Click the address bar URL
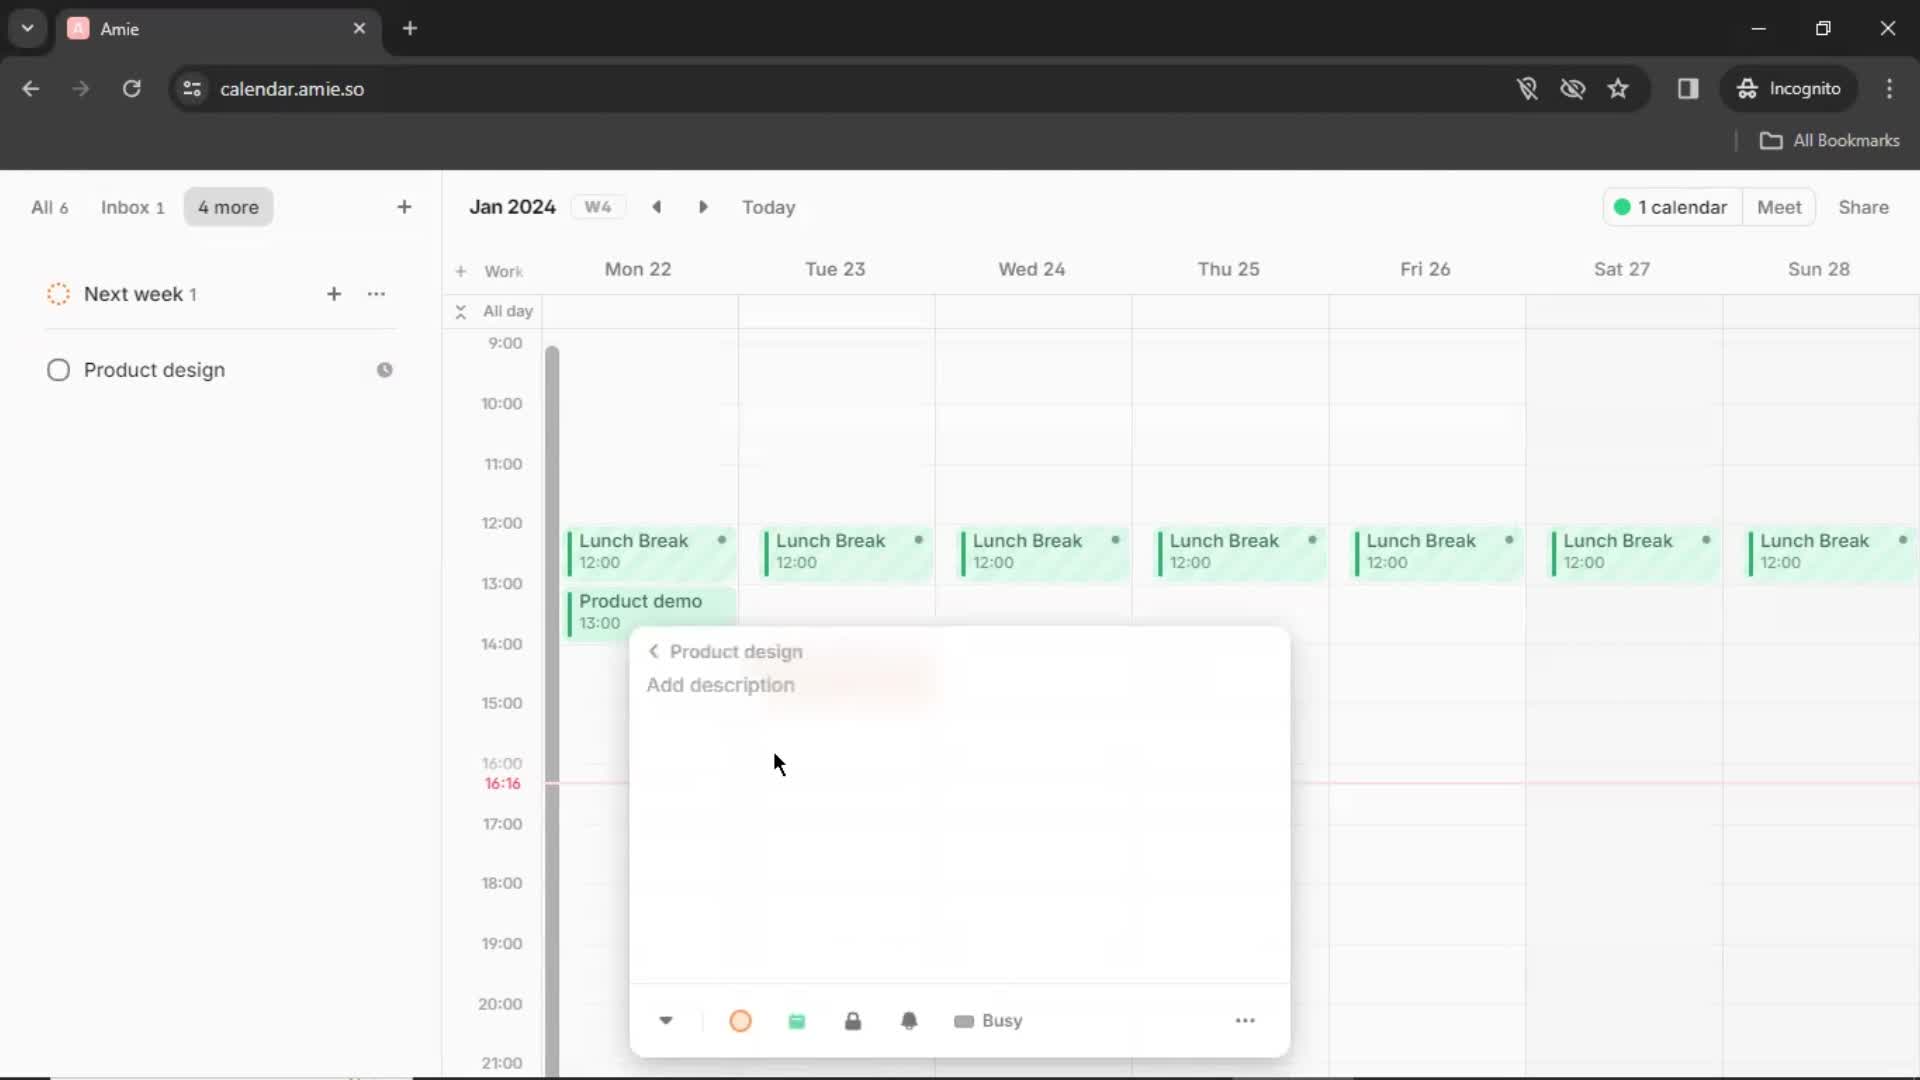 pyautogui.click(x=292, y=89)
